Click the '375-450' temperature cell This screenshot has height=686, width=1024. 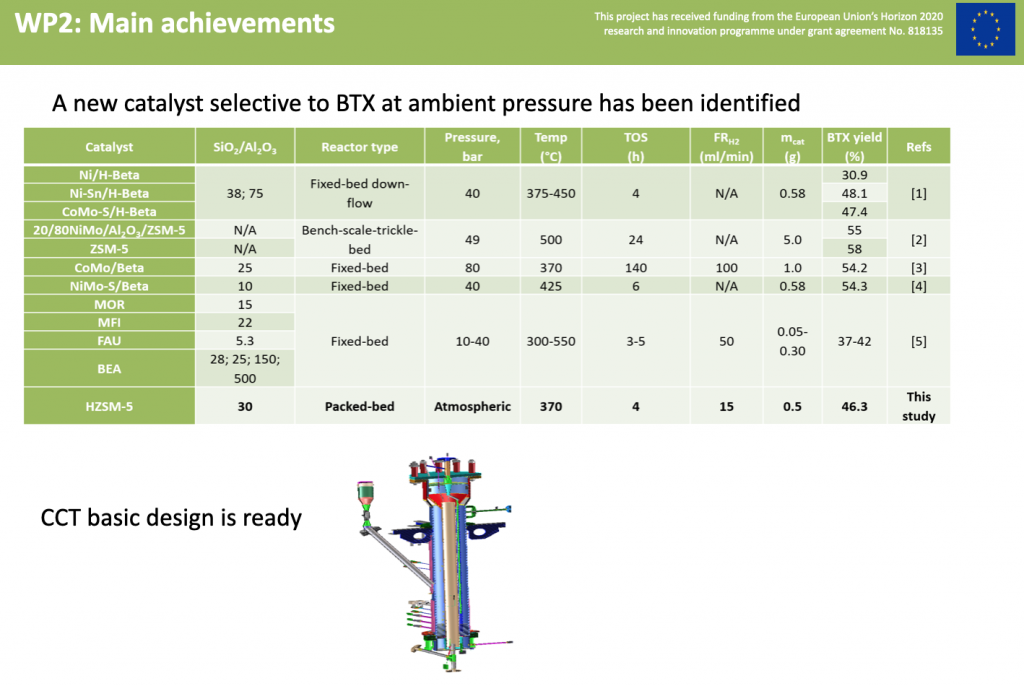(551, 193)
